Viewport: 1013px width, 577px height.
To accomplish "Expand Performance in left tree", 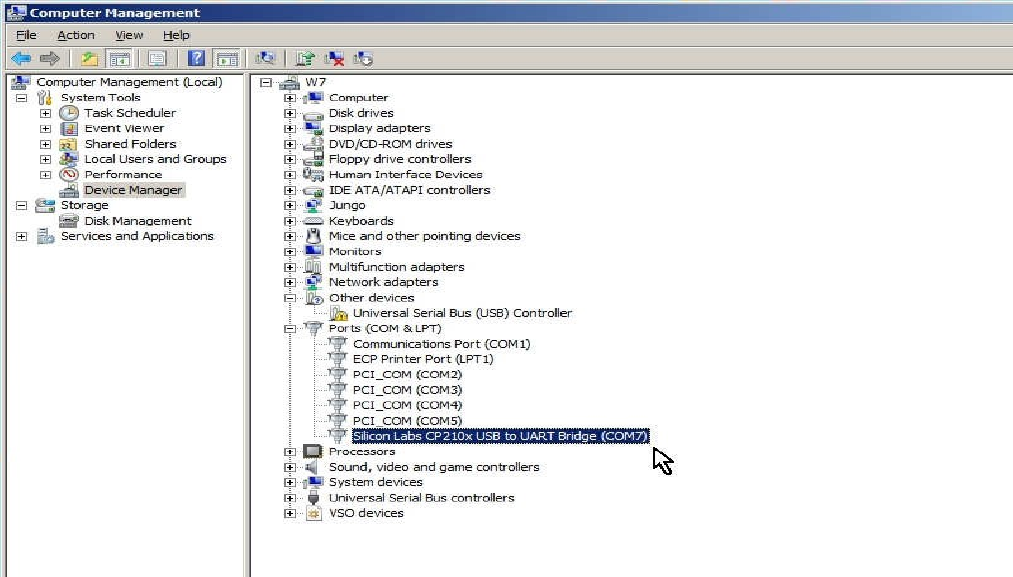I will [x=45, y=174].
